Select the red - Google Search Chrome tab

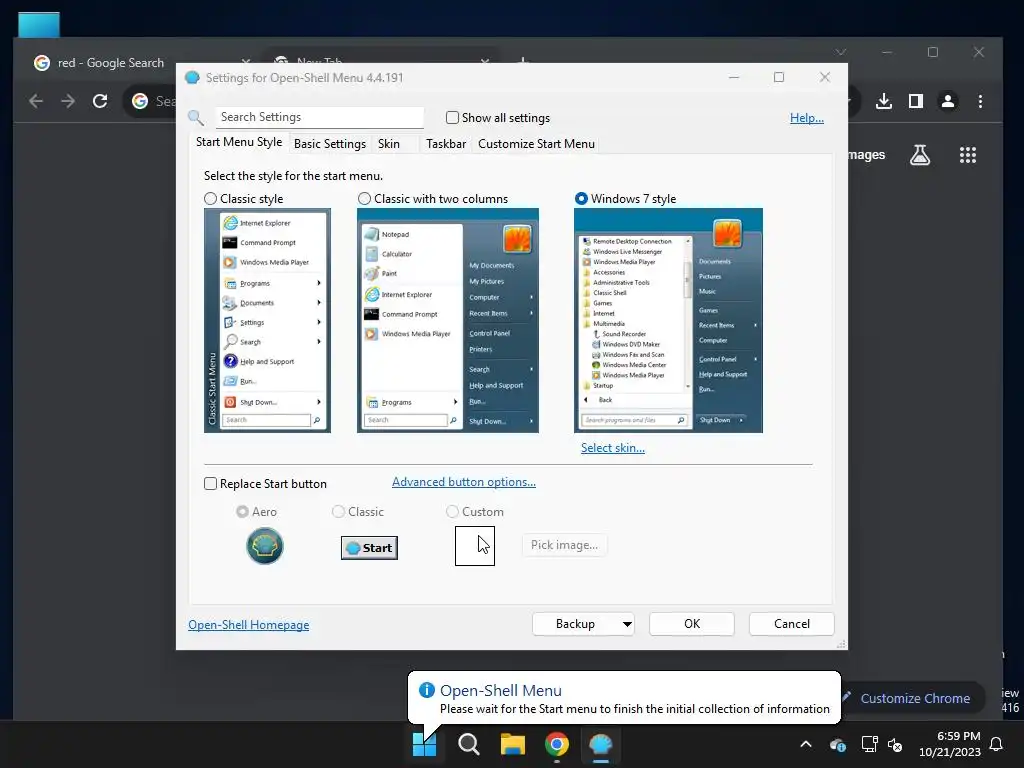coord(110,63)
